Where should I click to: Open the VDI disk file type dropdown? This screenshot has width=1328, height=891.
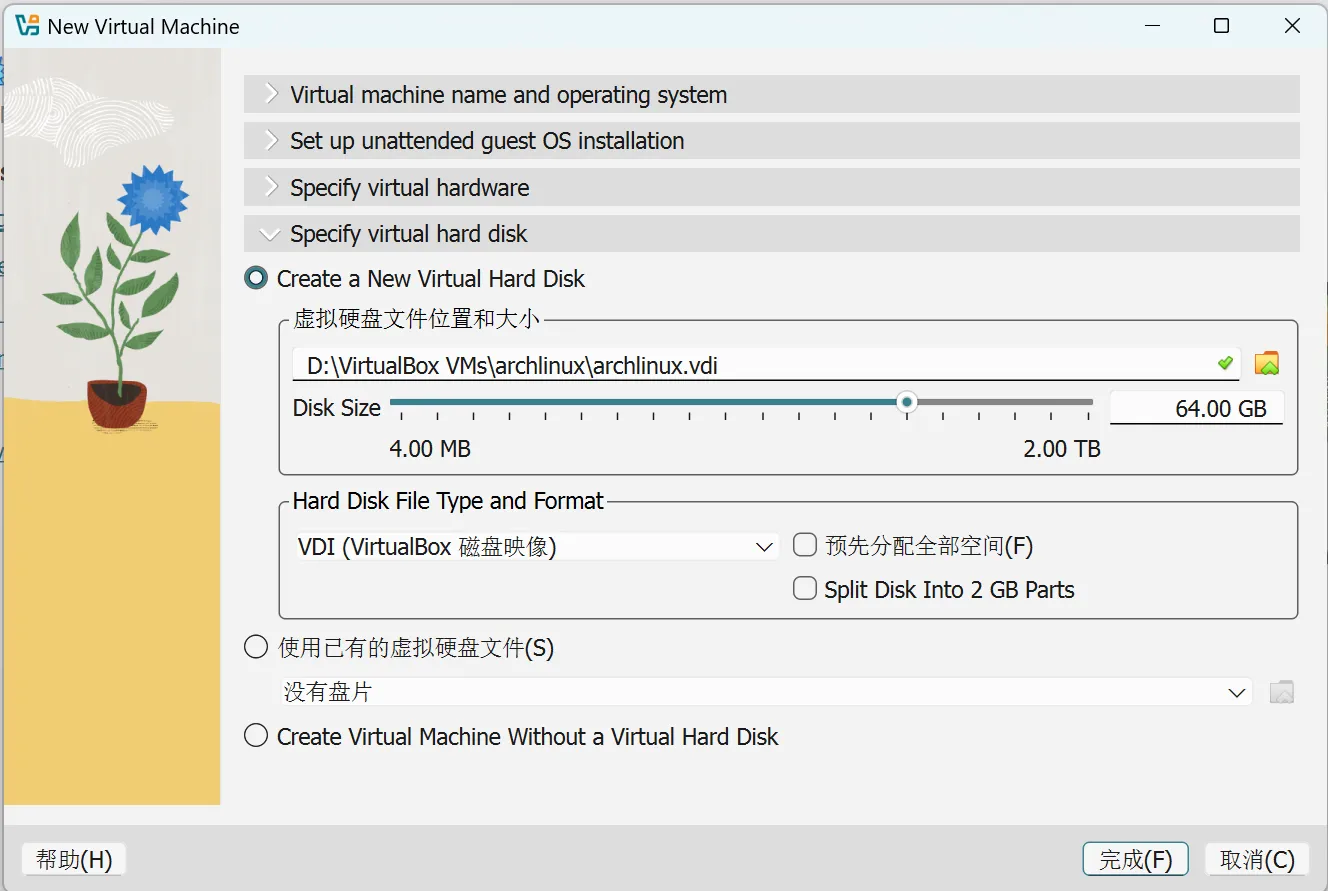[x=536, y=547]
